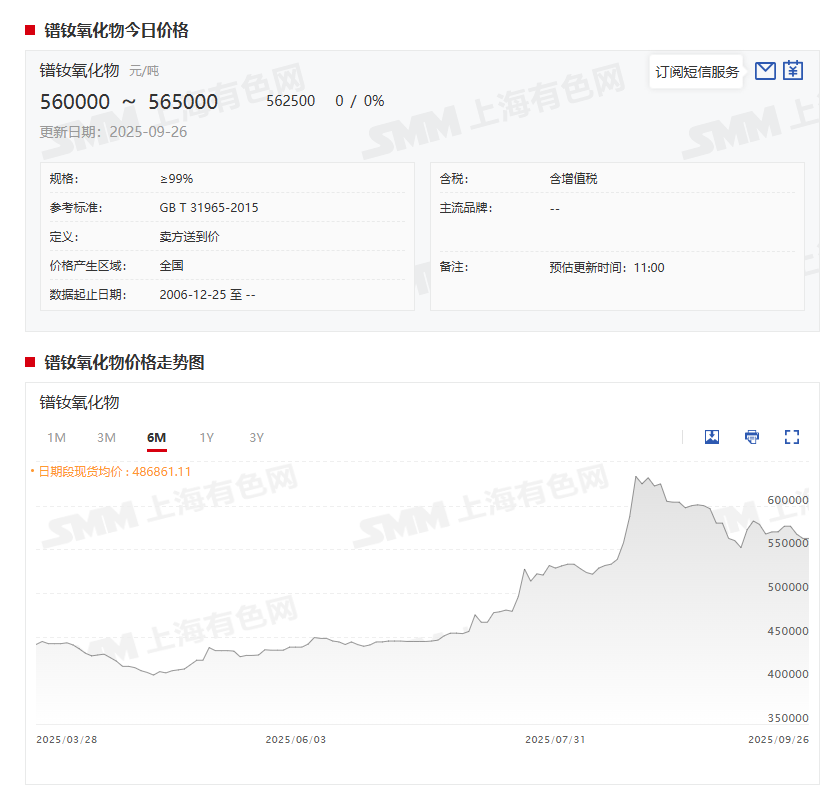Viewport: 826px width, 792px height.
Task: Click the 镨钕氧化物今日价格 section heading
Action: (116, 30)
